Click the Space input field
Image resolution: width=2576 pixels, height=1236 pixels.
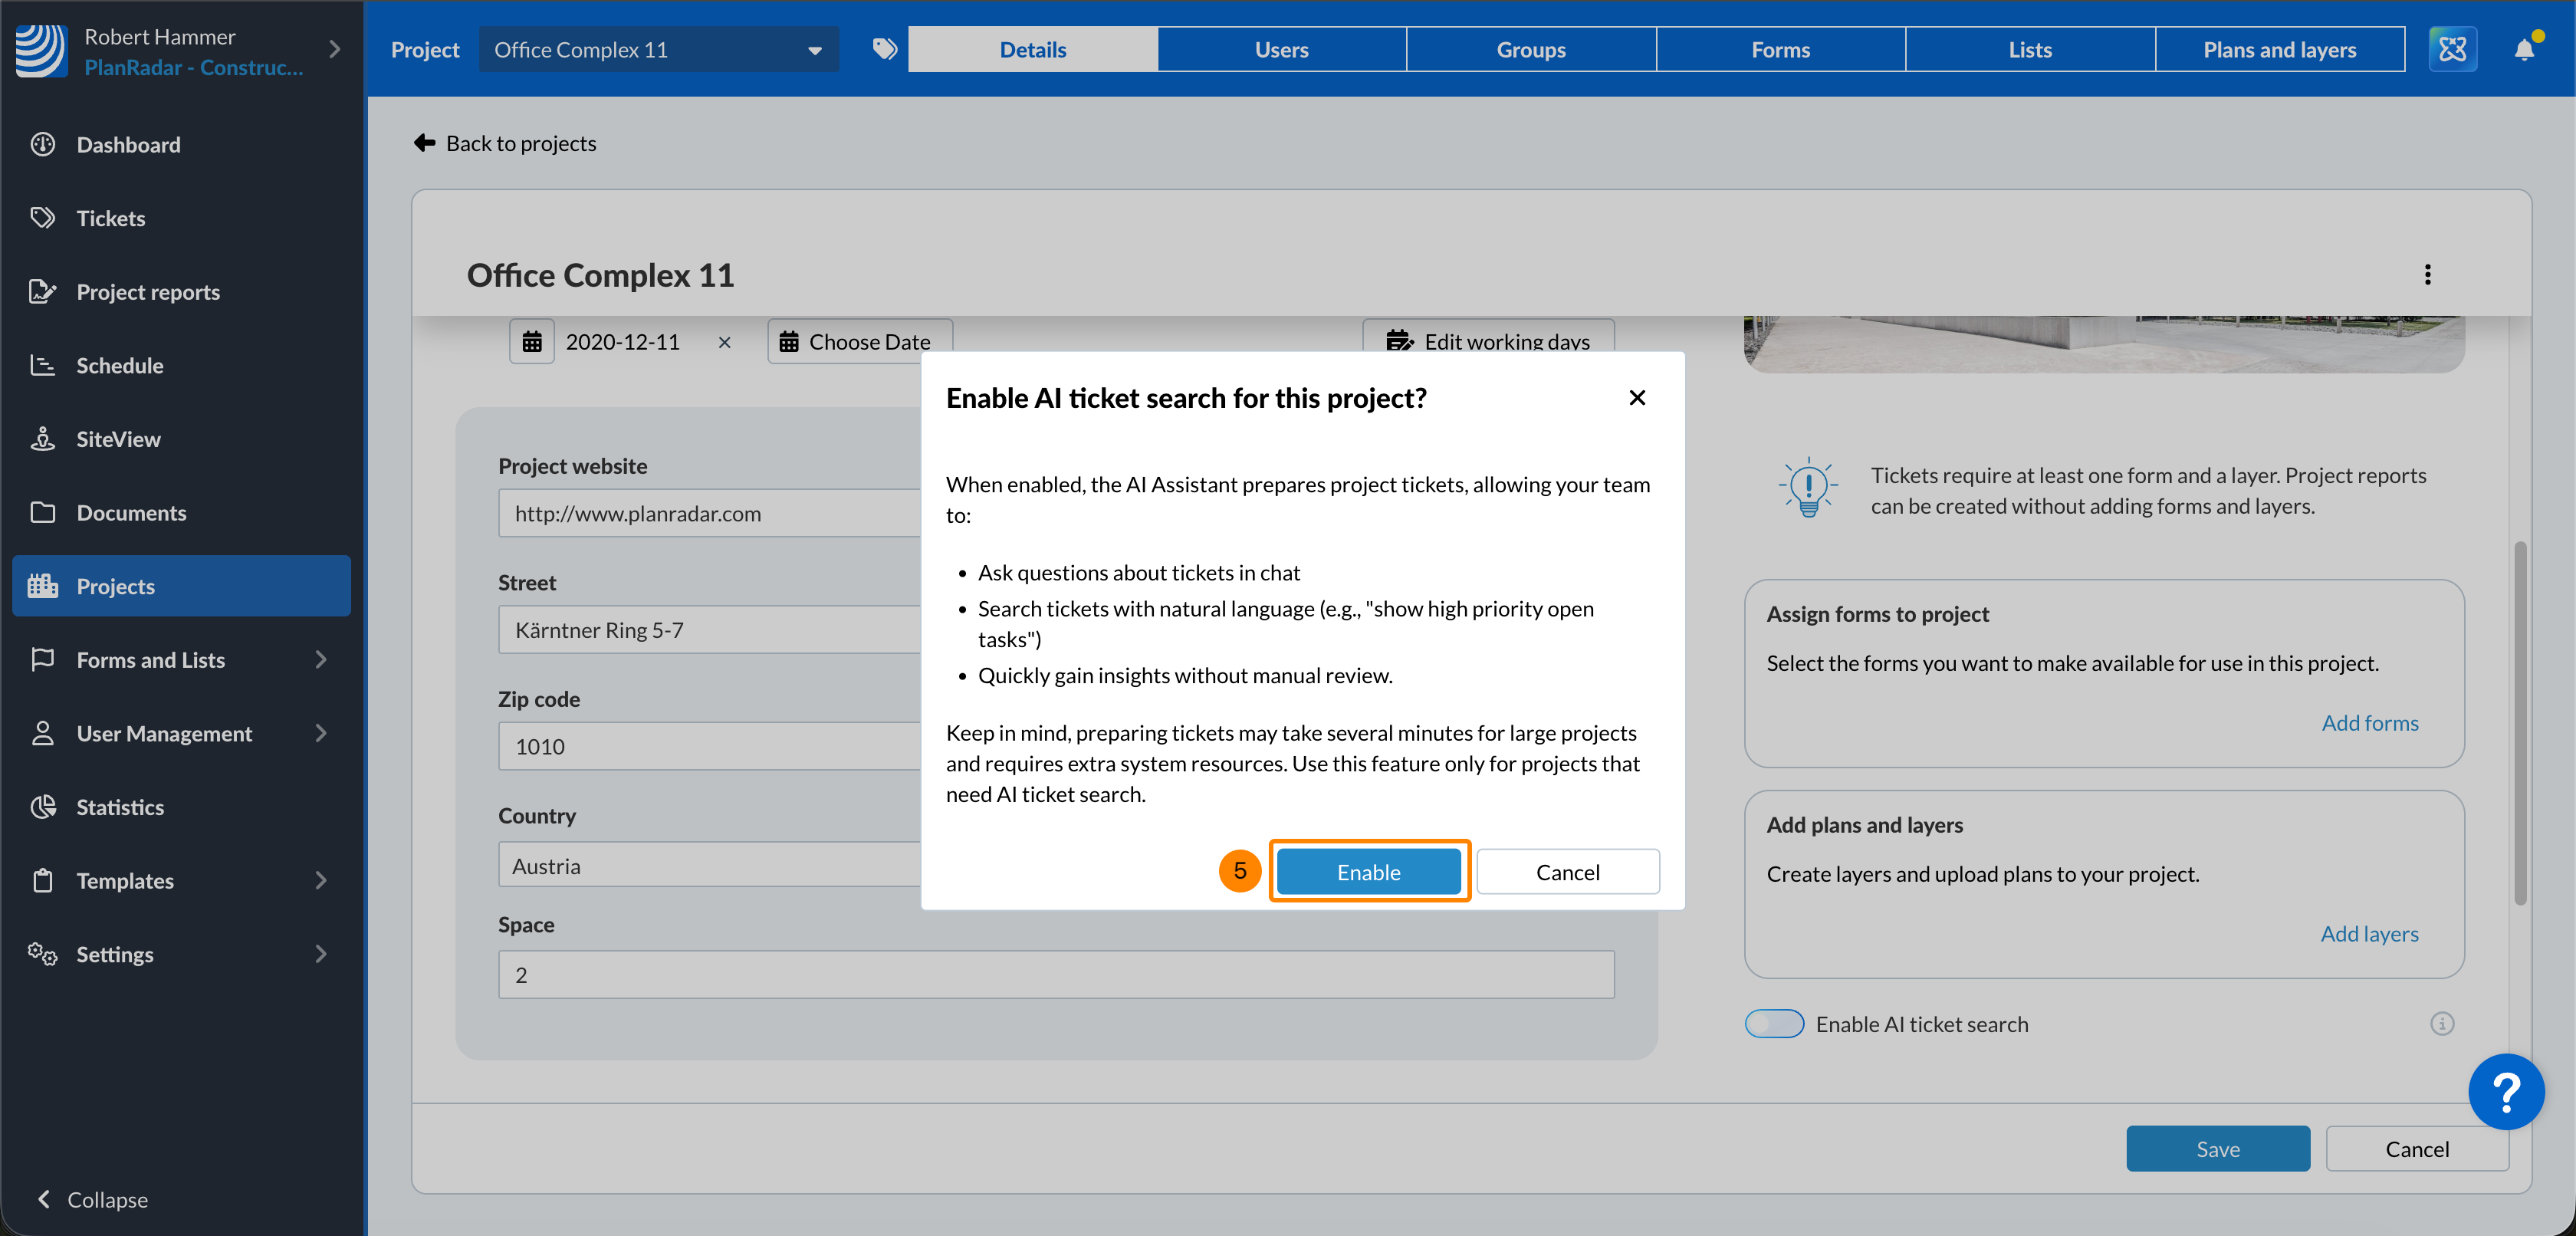(x=1055, y=975)
